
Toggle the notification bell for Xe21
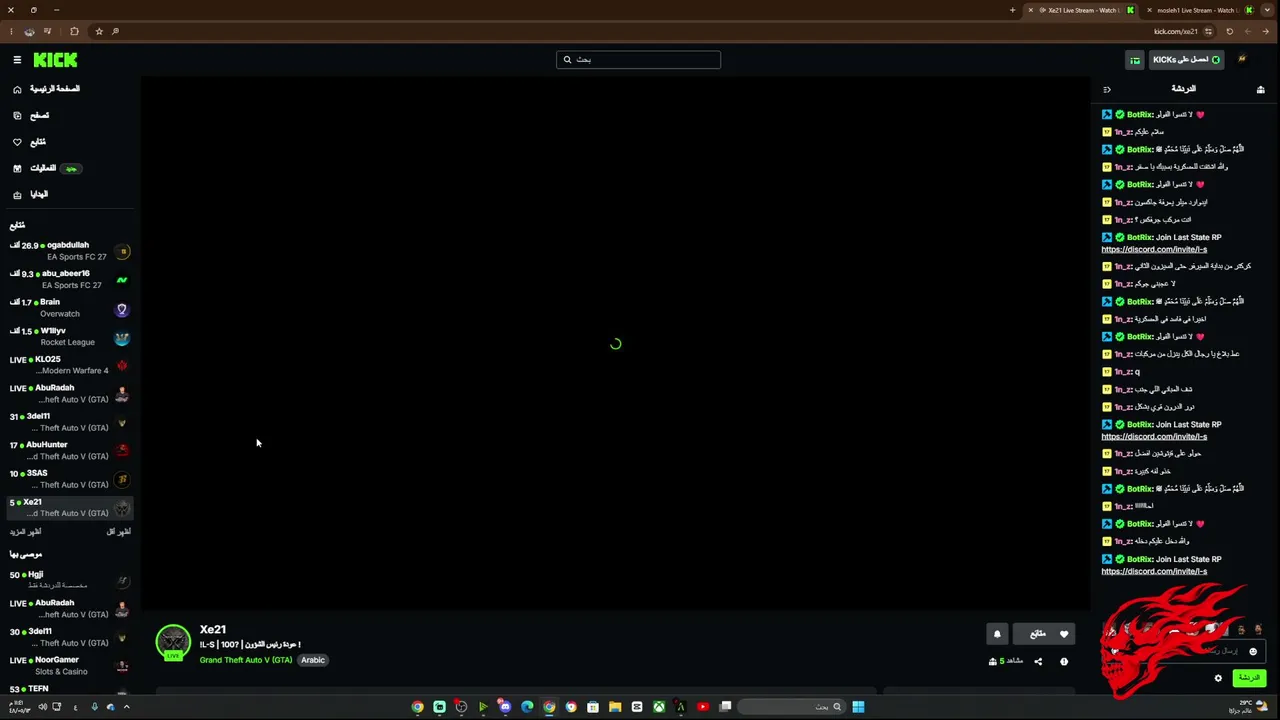997,634
